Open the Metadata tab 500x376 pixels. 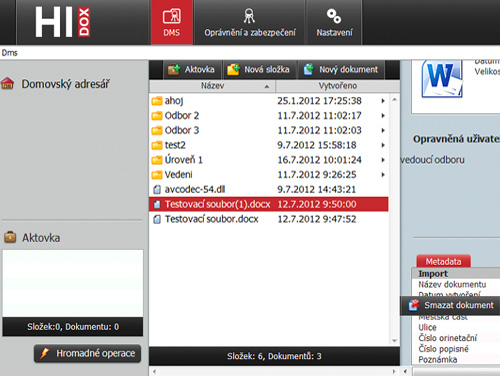[443, 261]
